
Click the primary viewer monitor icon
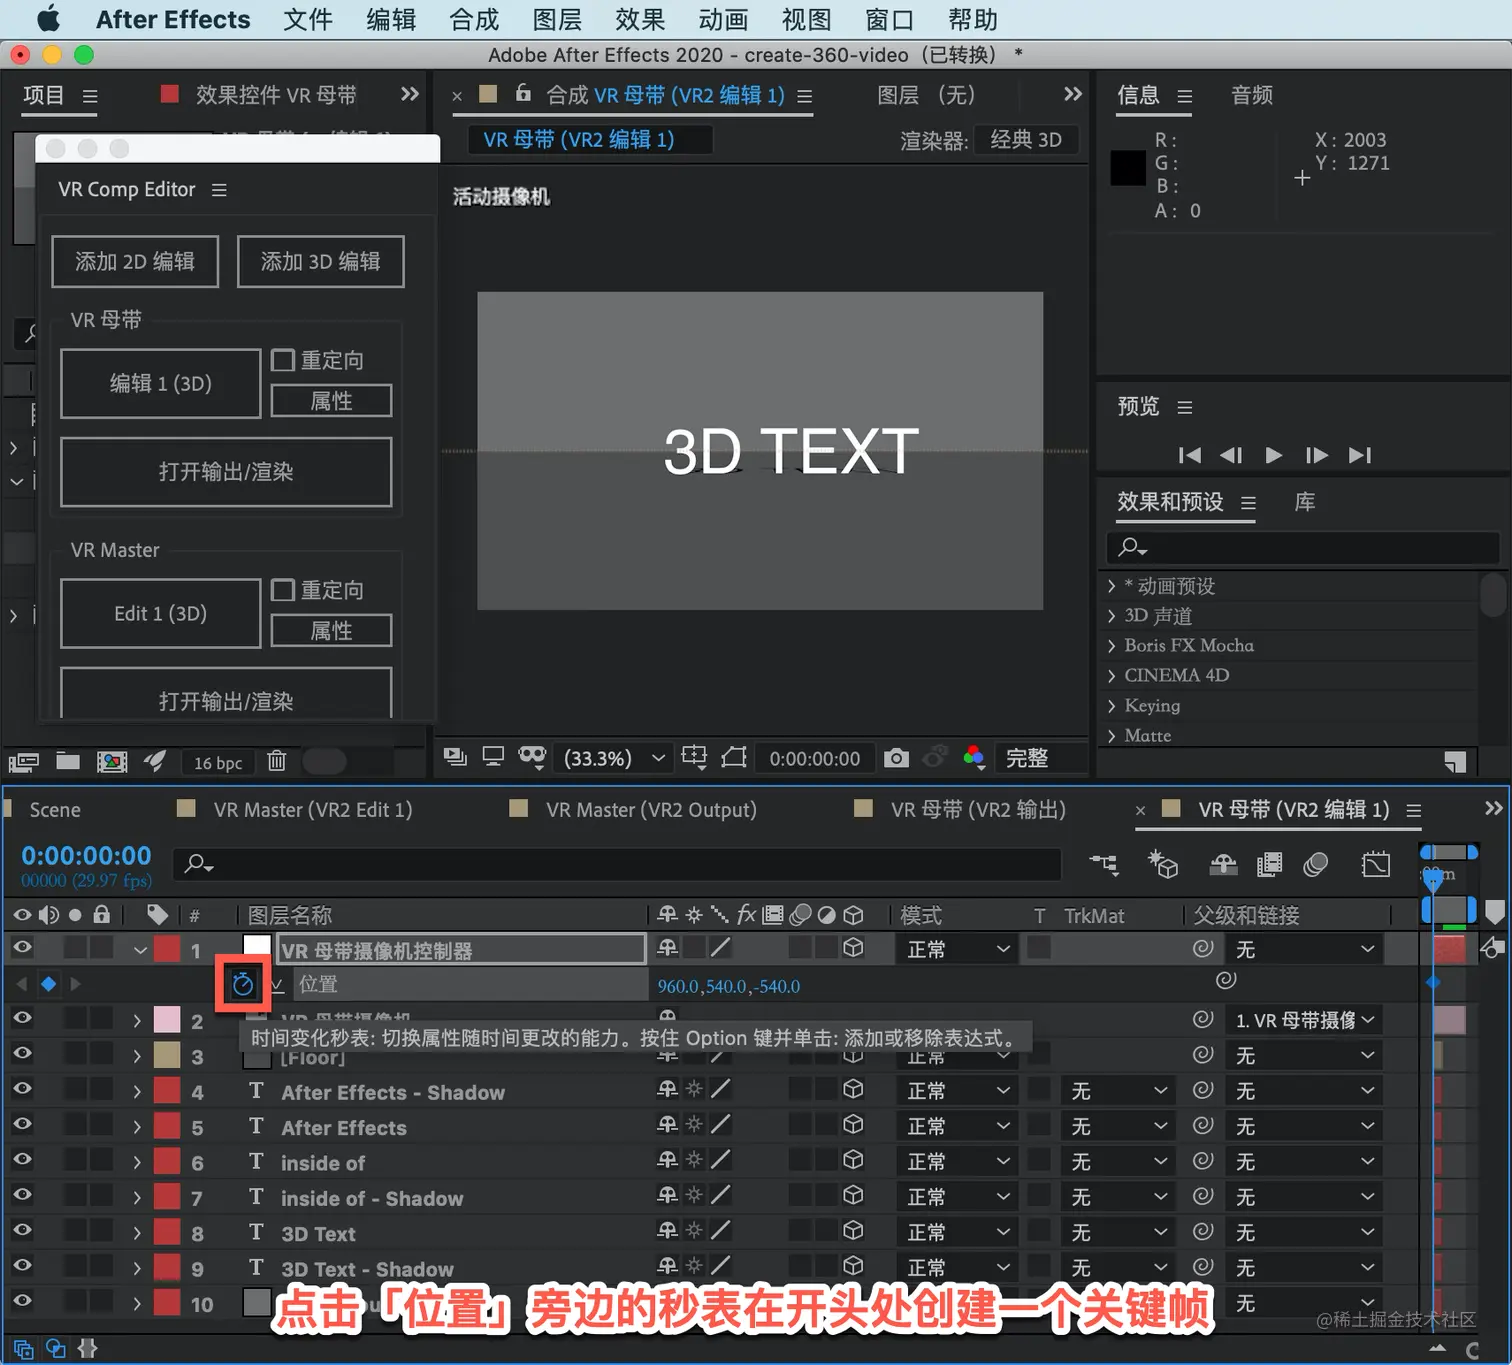pos(493,757)
